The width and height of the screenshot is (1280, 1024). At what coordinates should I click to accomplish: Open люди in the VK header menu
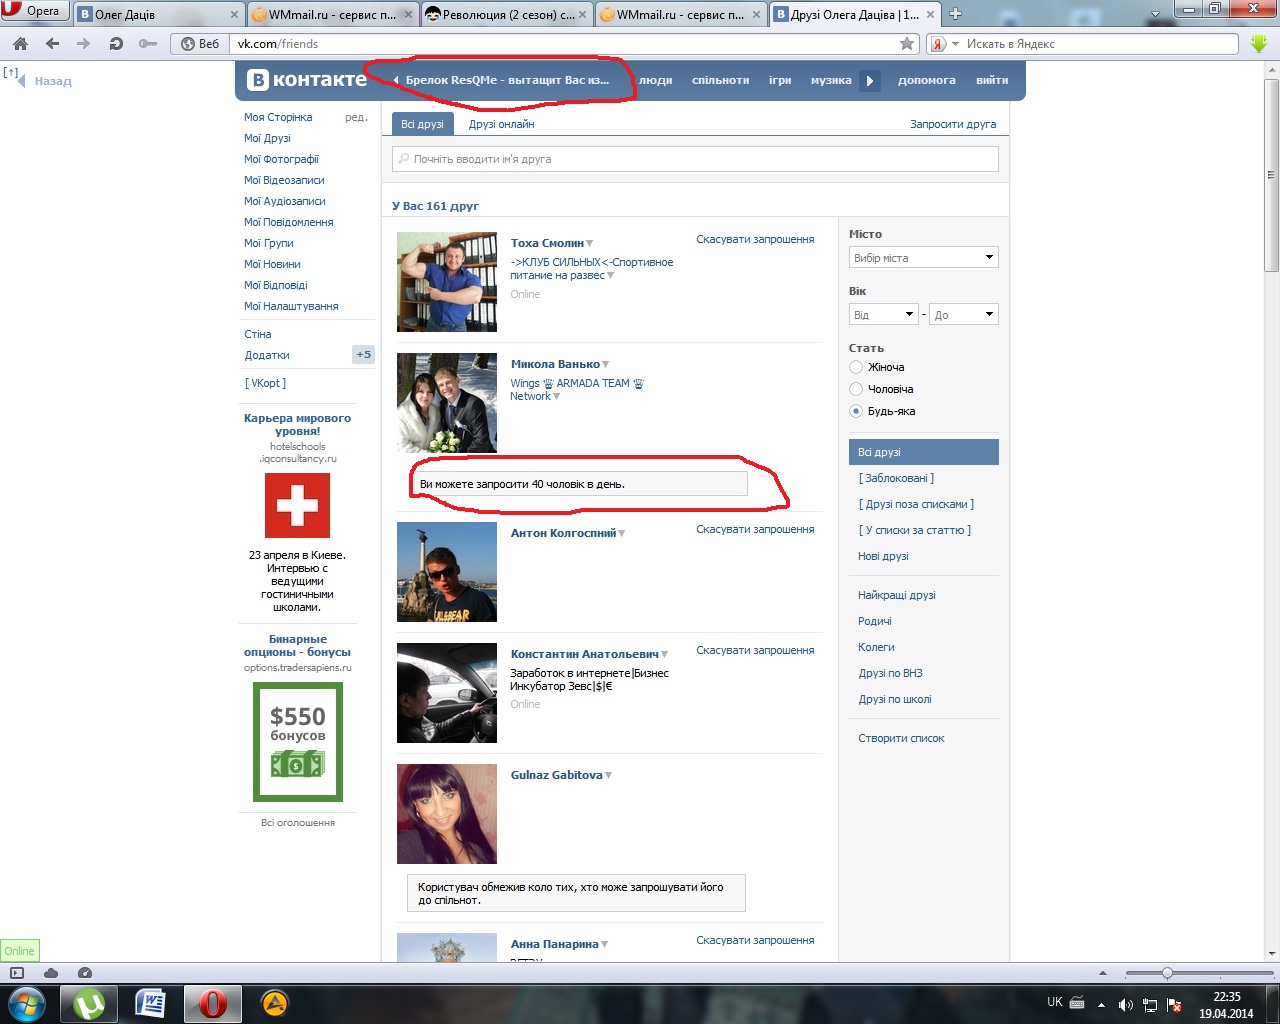[656, 81]
